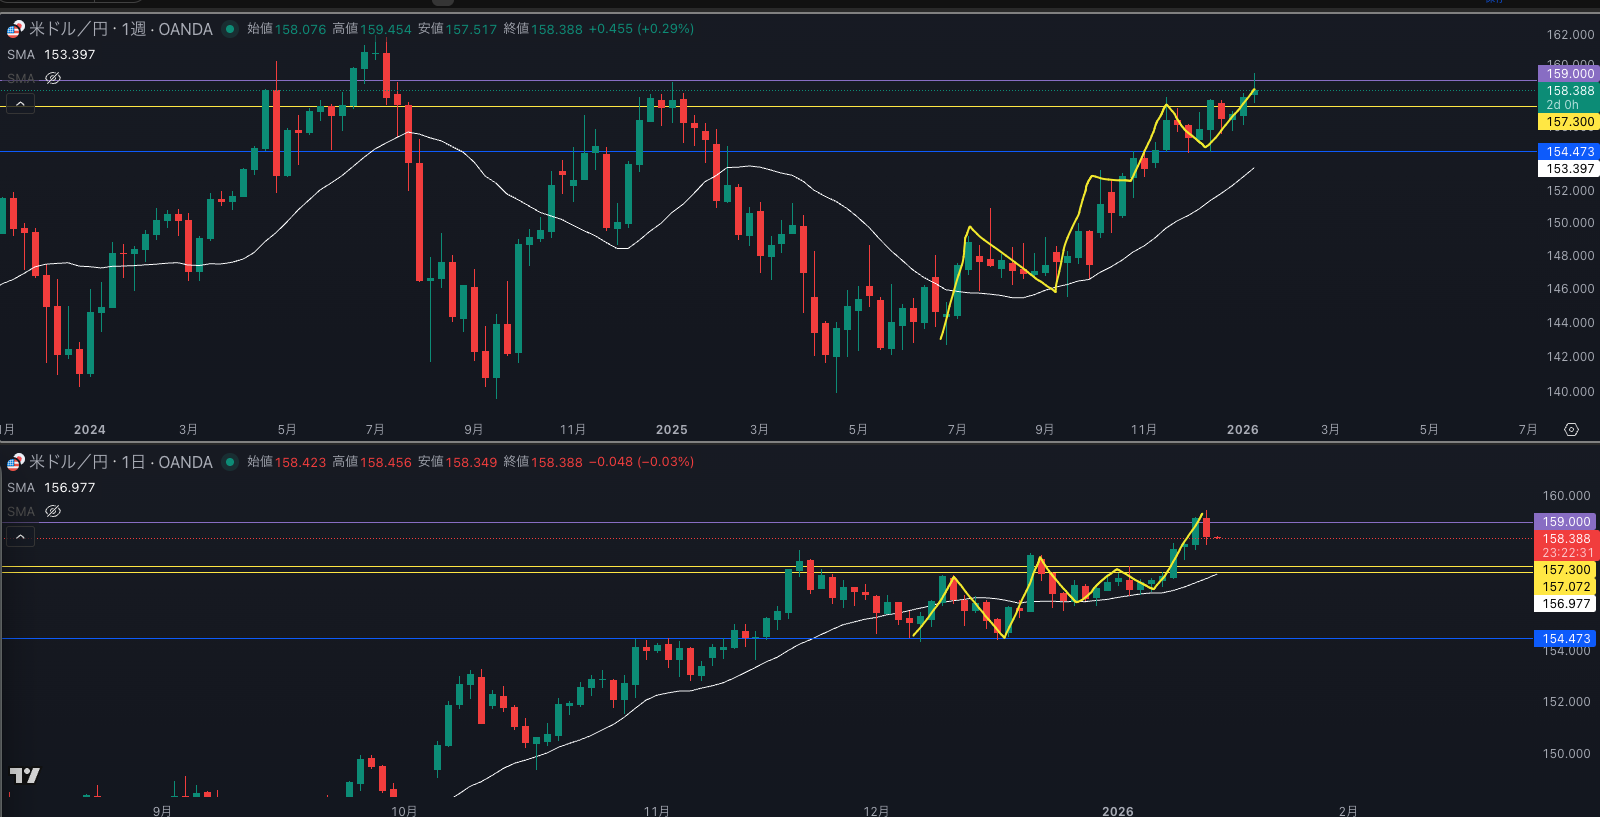
Task: Click yellow 157.300 price label on weekly chart
Action: (1568, 122)
